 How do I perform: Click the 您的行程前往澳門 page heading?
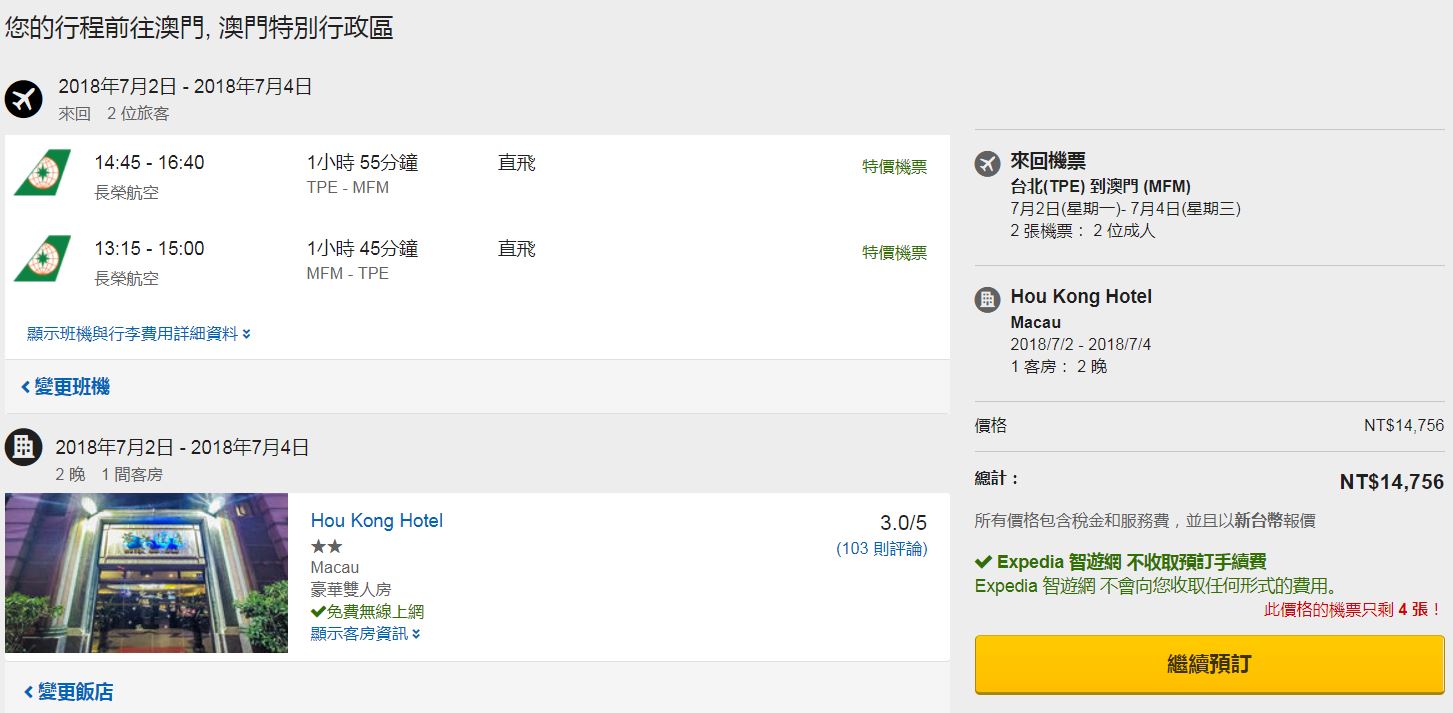(x=199, y=27)
